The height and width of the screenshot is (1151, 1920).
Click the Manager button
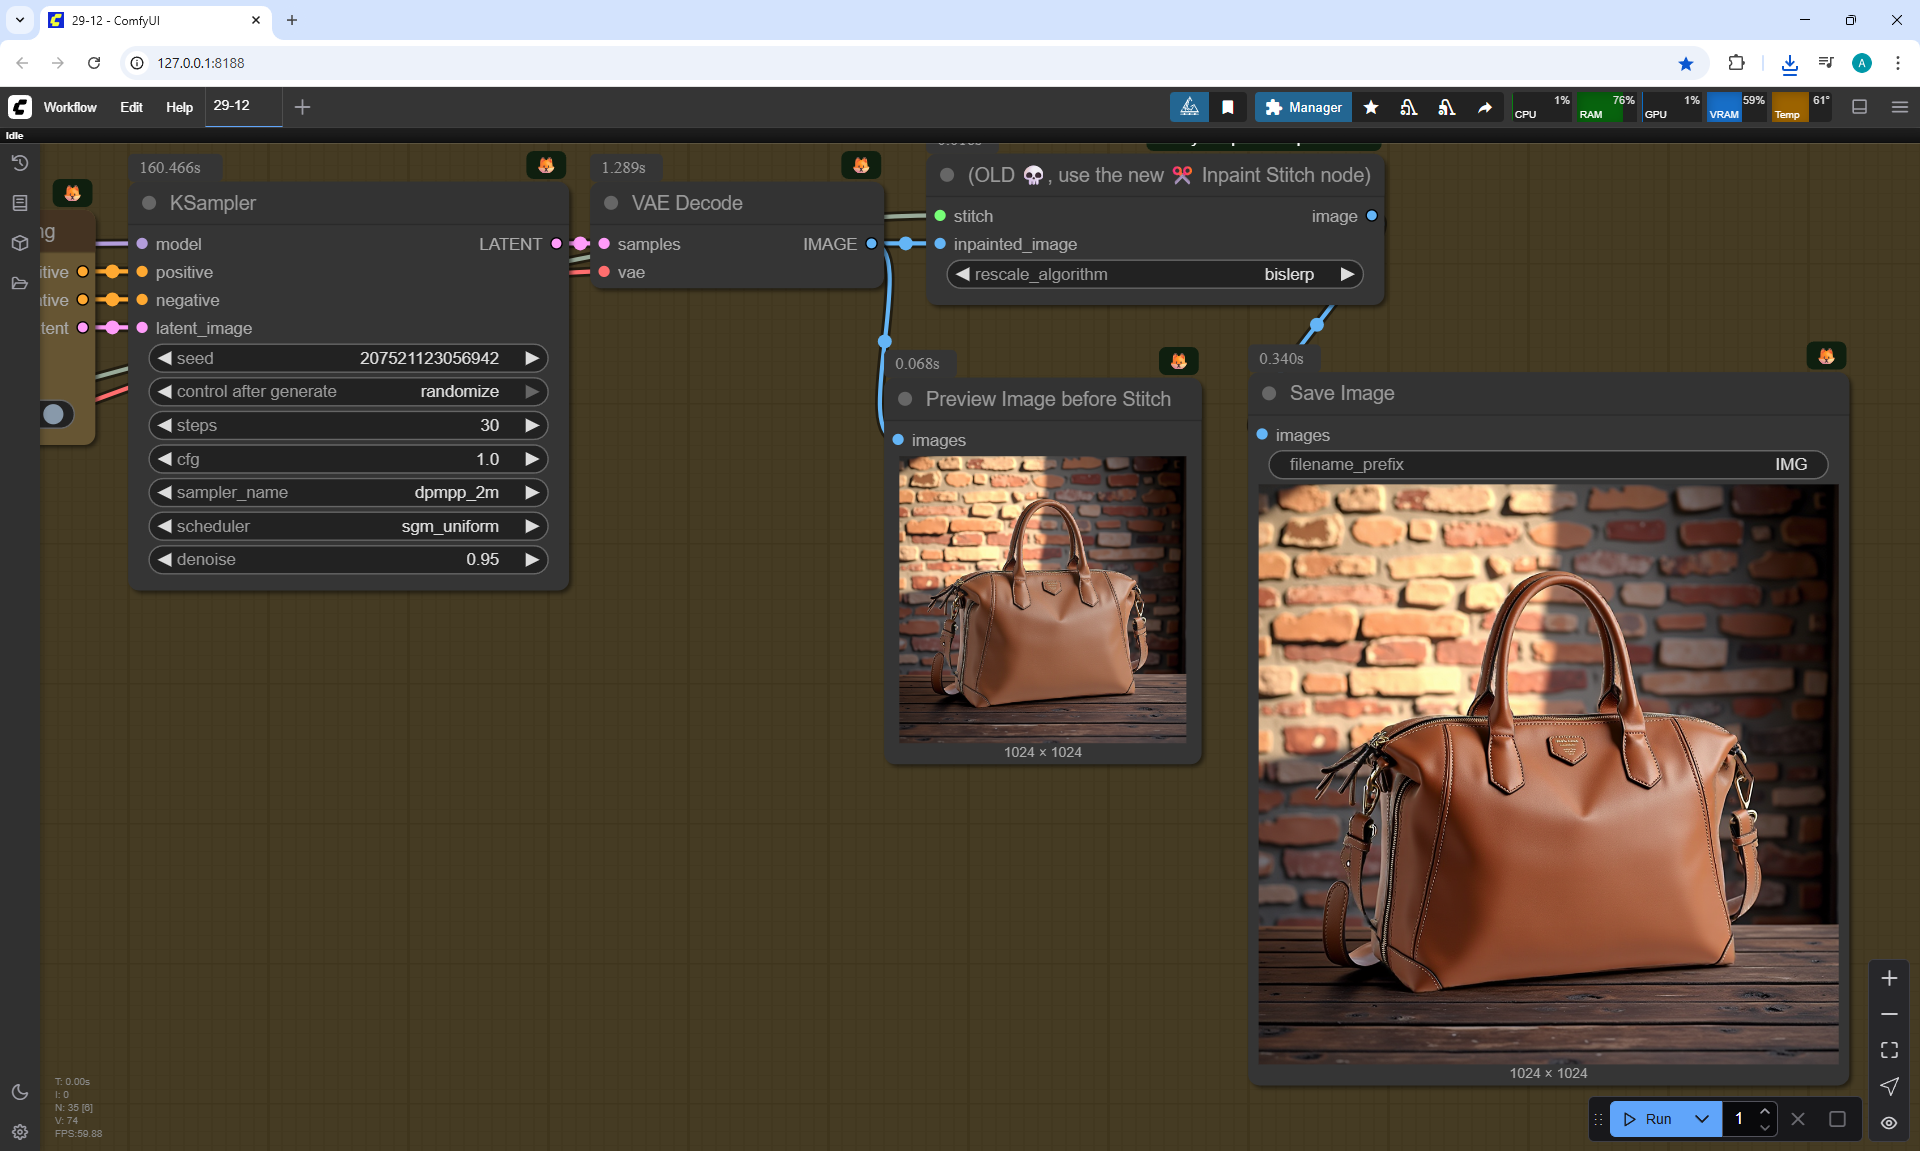[x=1303, y=107]
